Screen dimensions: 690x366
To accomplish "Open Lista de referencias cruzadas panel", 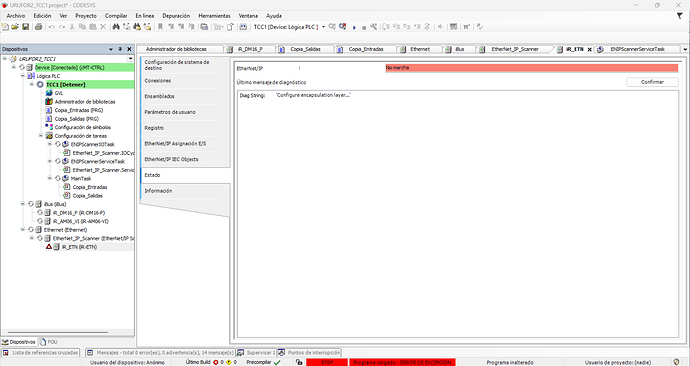I will click(41, 353).
